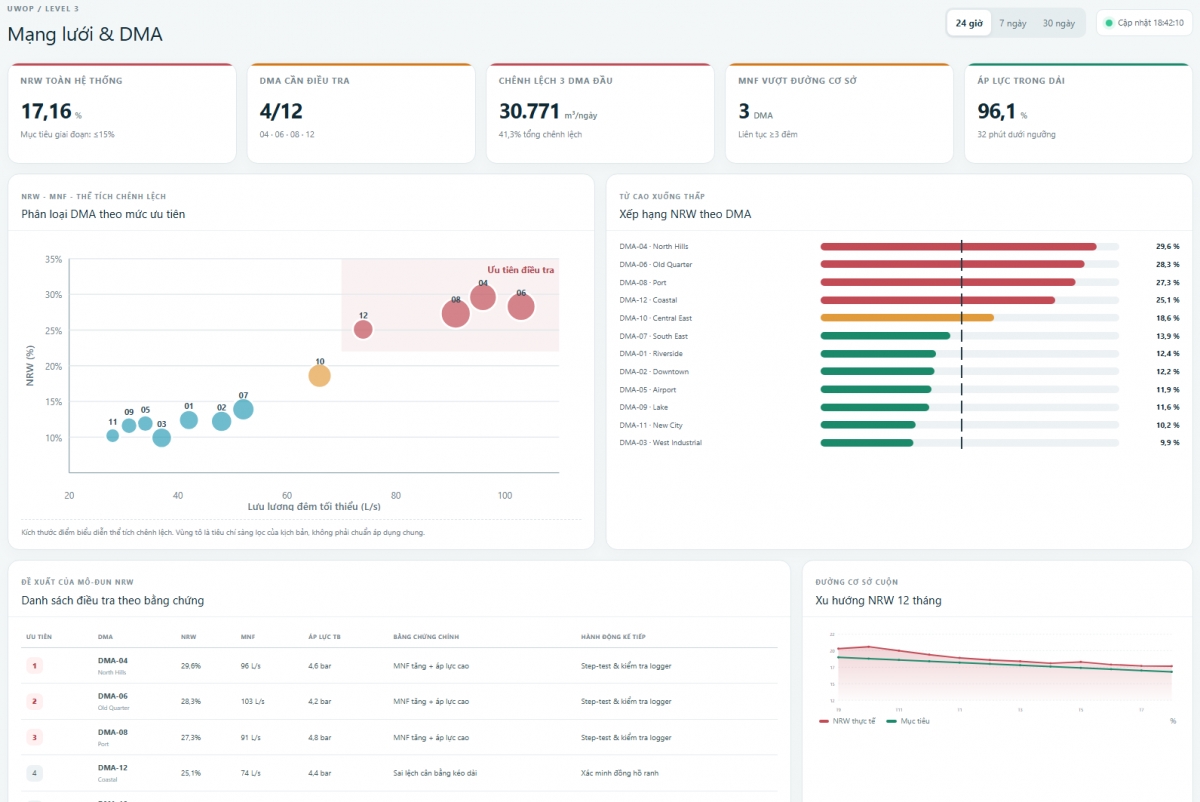1200x802 pixels.
Task: Click bubble 01 in the scatter chart
Action: (189, 420)
